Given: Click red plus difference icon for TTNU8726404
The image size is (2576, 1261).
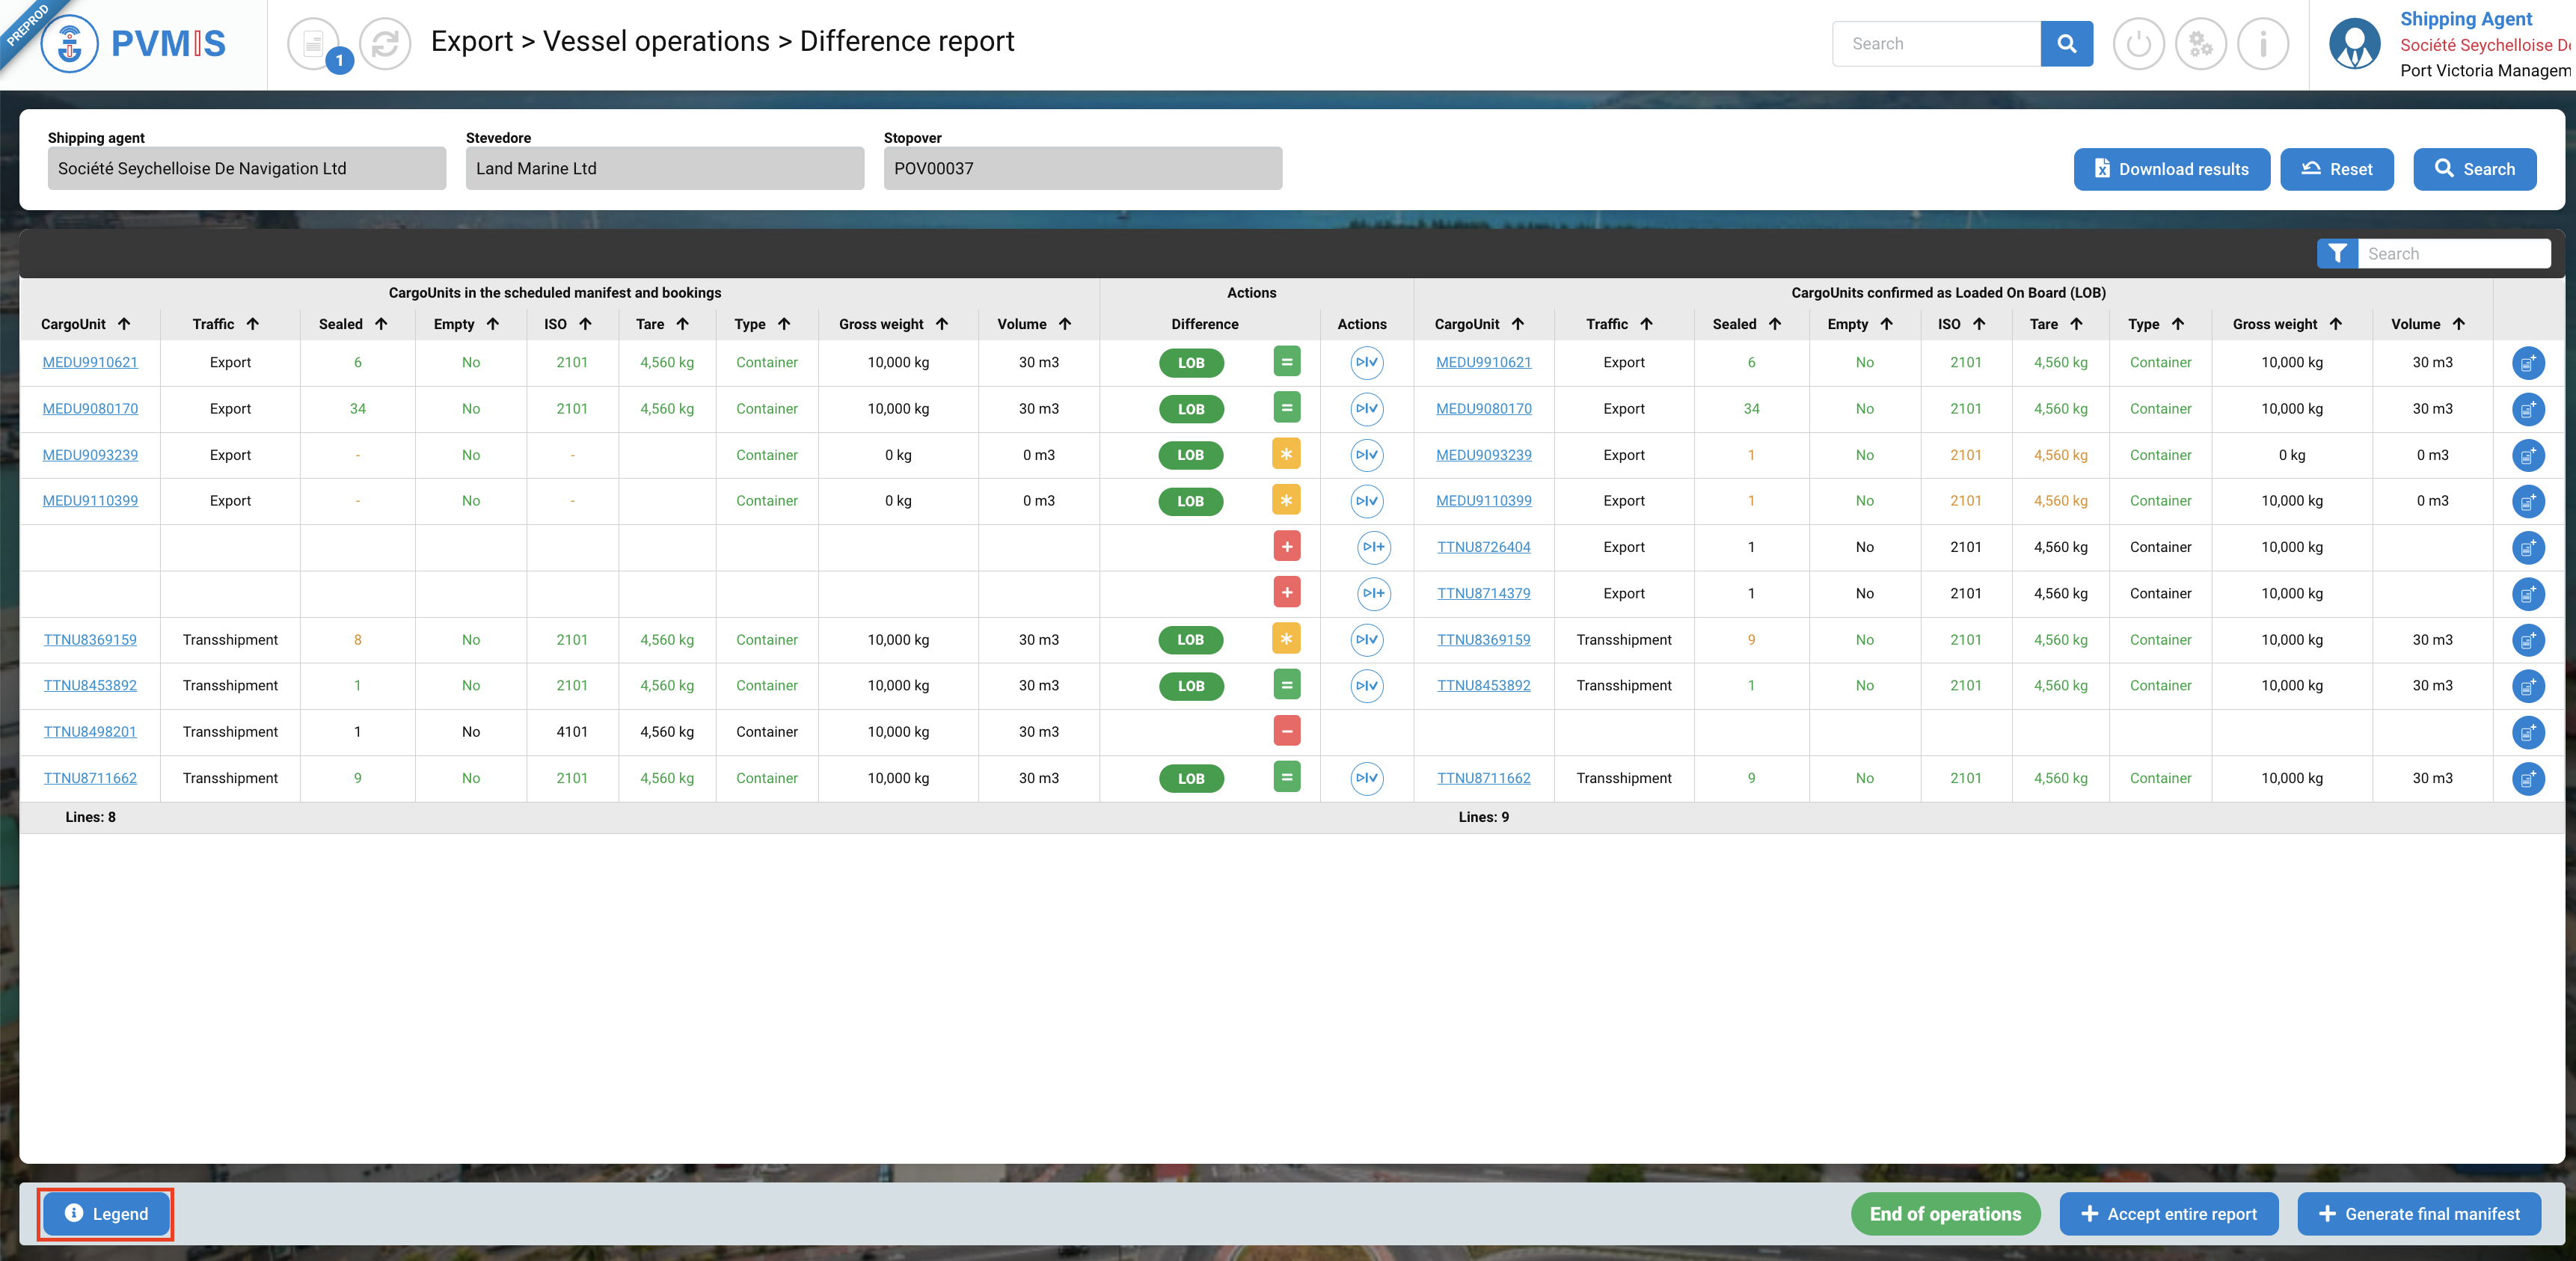Looking at the screenshot, I should pos(1286,547).
